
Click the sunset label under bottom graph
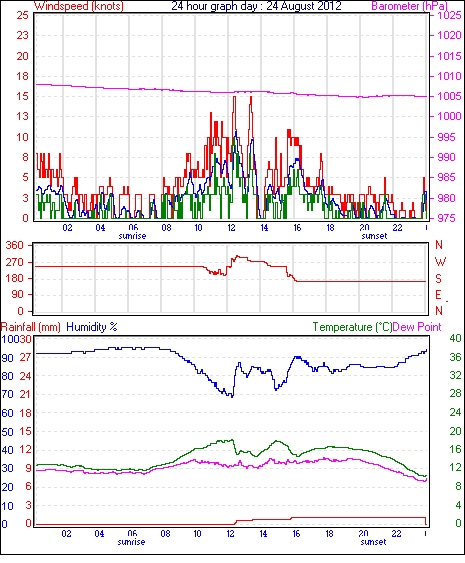pos(373,542)
